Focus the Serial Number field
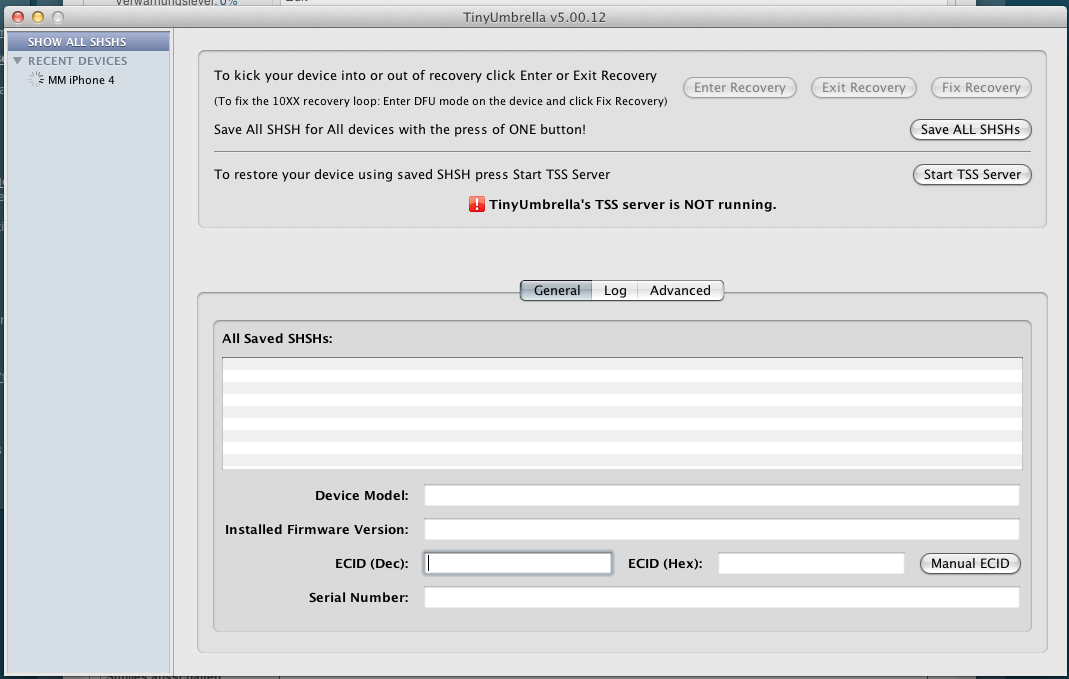Screen dimensions: 1069x679 [721, 597]
